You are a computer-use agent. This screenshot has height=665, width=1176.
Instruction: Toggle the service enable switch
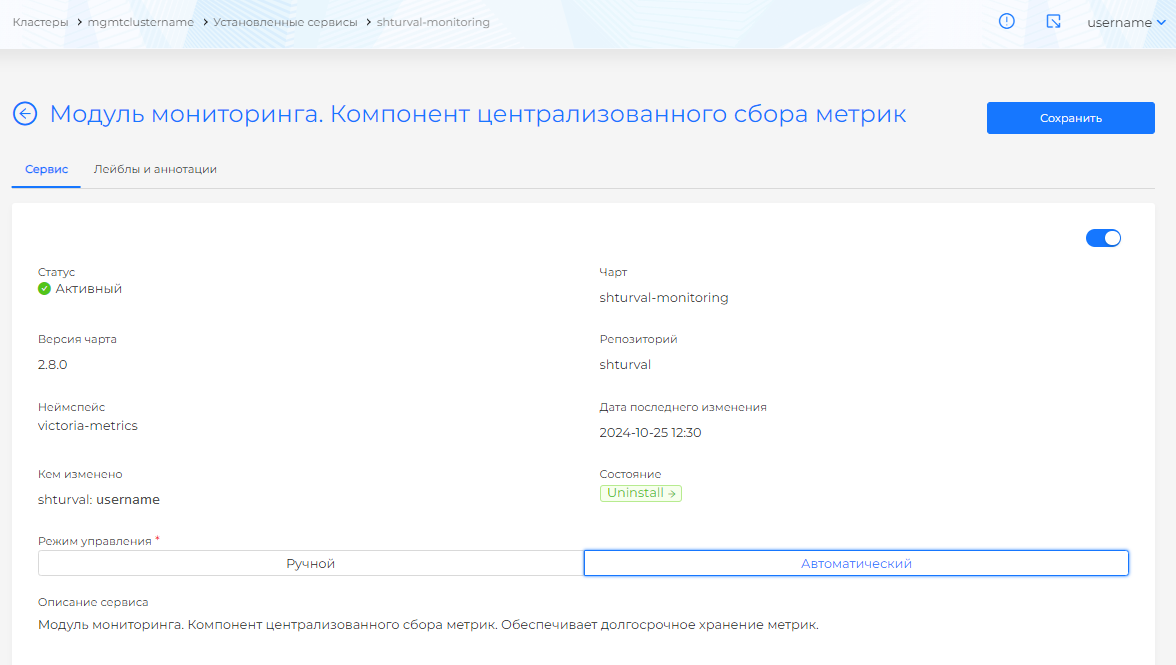click(x=1103, y=238)
